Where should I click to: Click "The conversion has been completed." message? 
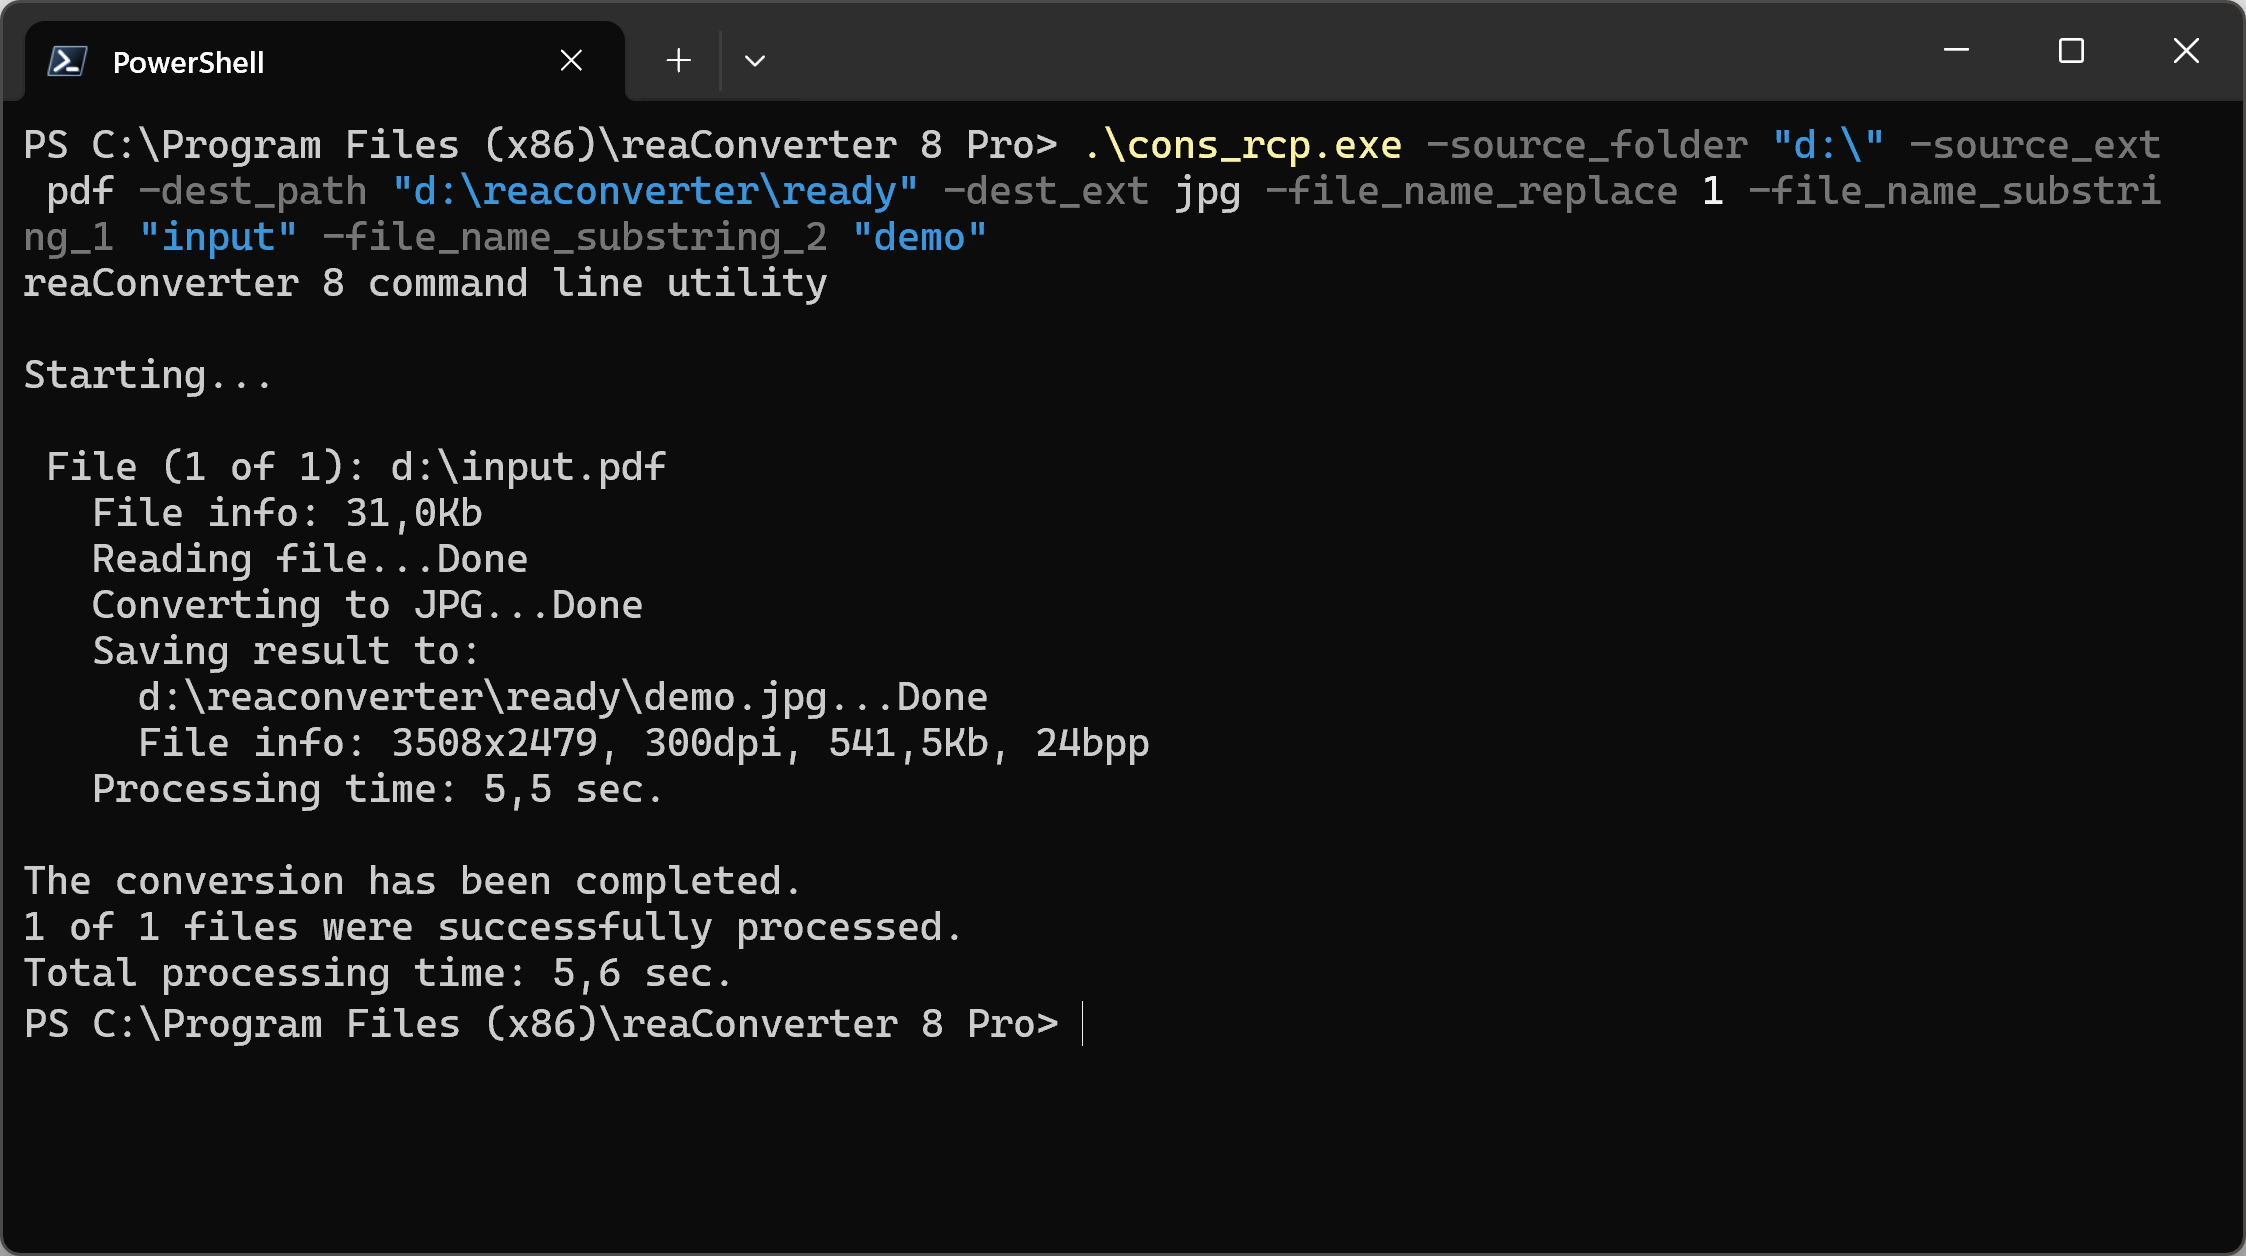coord(412,882)
